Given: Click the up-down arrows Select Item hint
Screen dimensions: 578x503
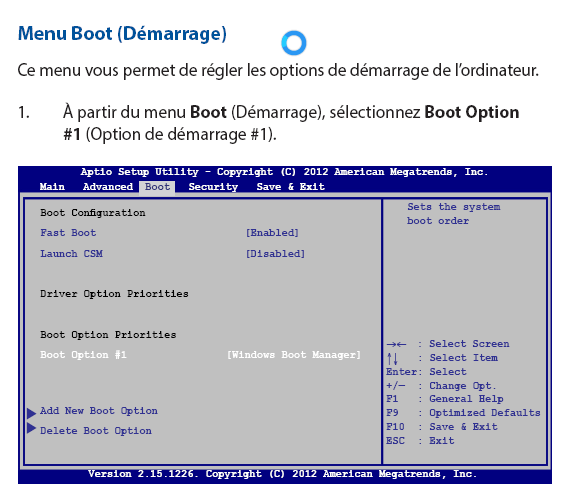Looking at the screenshot, I should point(442,358).
